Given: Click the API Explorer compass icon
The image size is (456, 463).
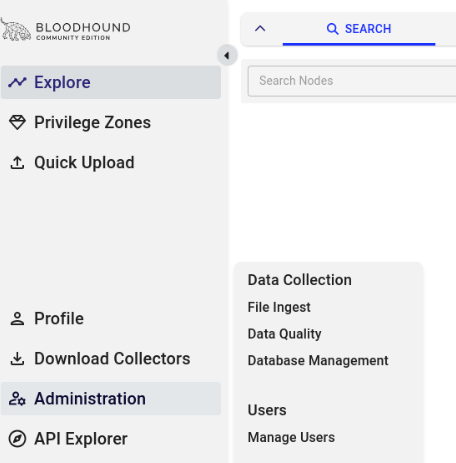Looking at the screenshot, I should [x=17, y=439].
